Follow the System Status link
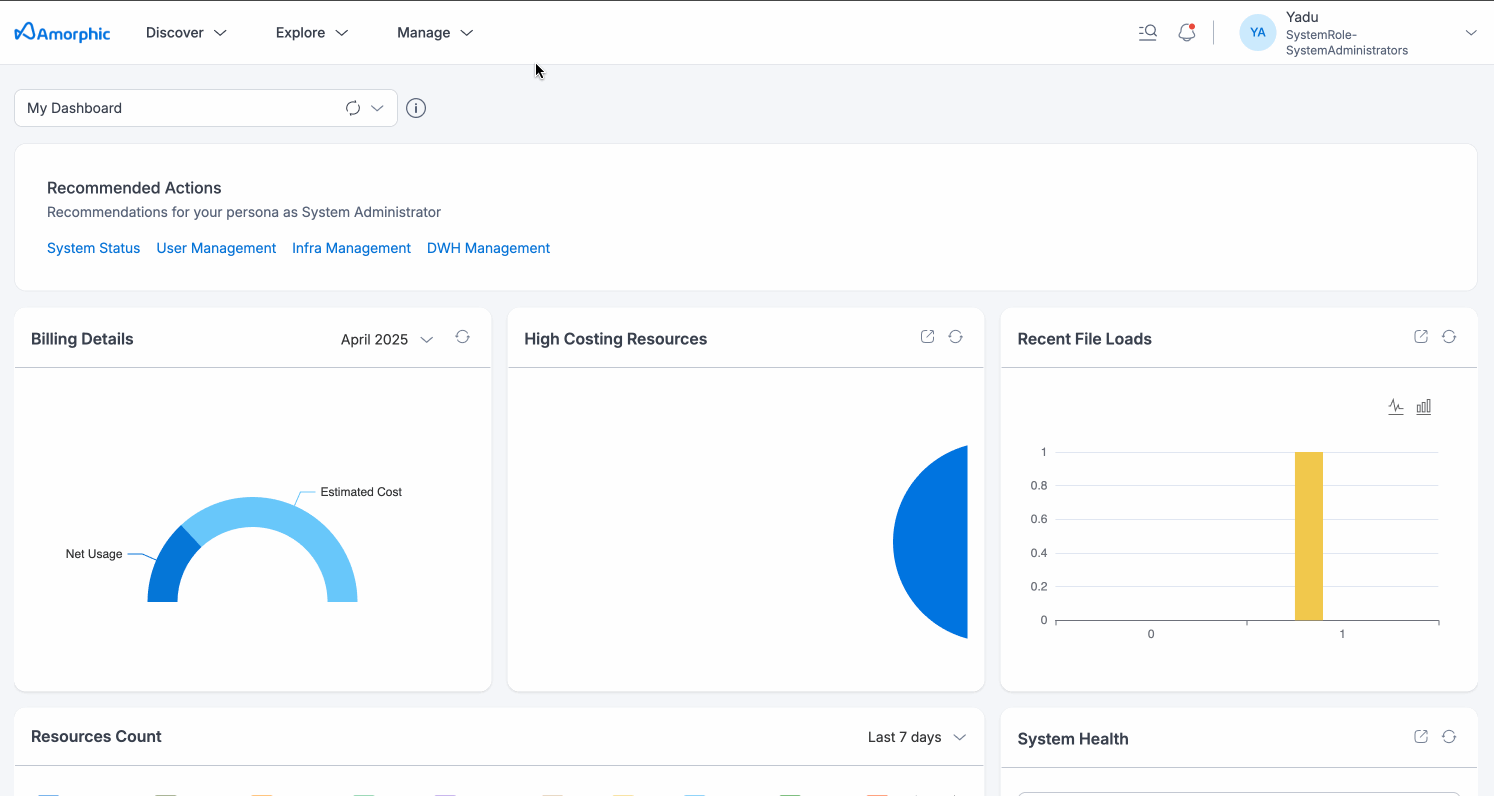1494x796 pixels. [93, 248]
